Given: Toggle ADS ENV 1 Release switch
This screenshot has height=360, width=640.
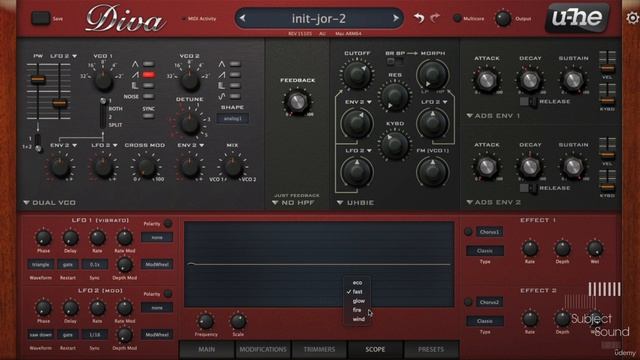Looking at the screenshot, I should [x=528, y=101].
